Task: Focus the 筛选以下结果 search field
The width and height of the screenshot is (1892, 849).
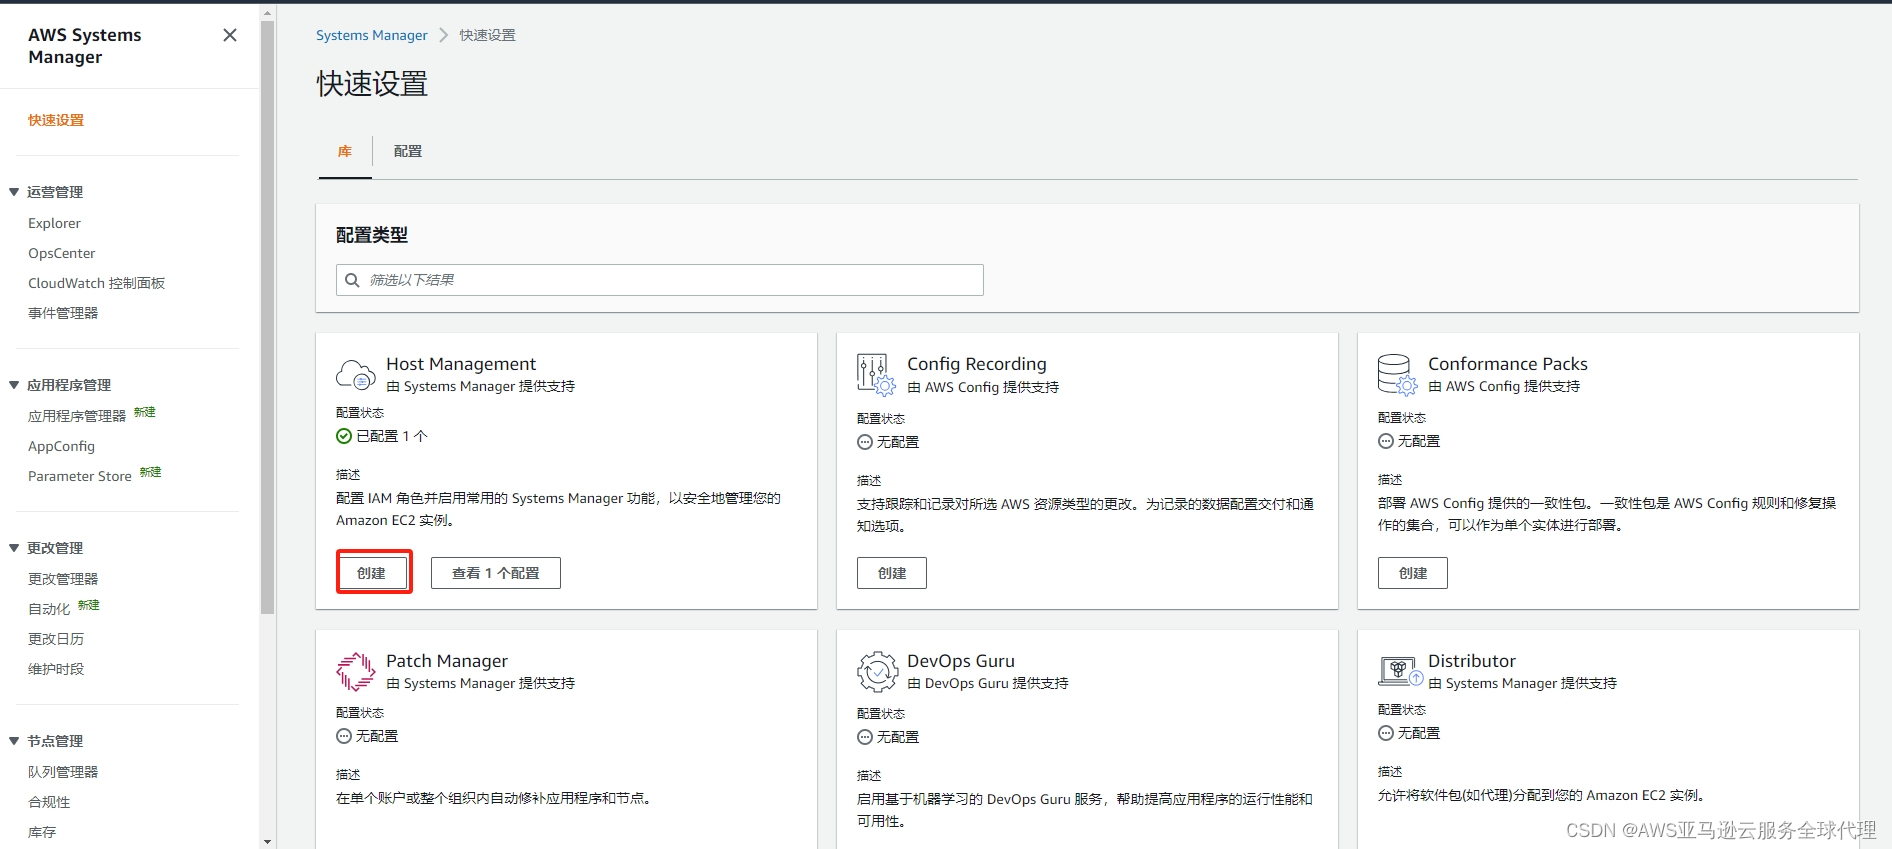Action: pos(660,280)
